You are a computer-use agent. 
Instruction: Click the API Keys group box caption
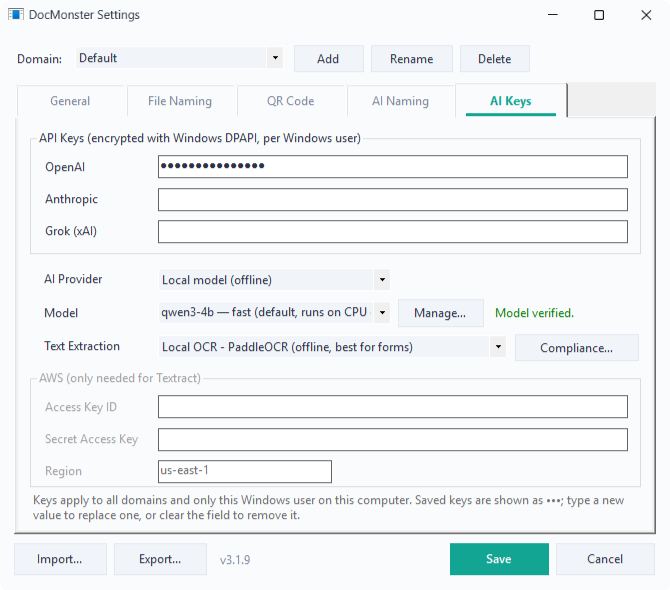click(200, 138)
